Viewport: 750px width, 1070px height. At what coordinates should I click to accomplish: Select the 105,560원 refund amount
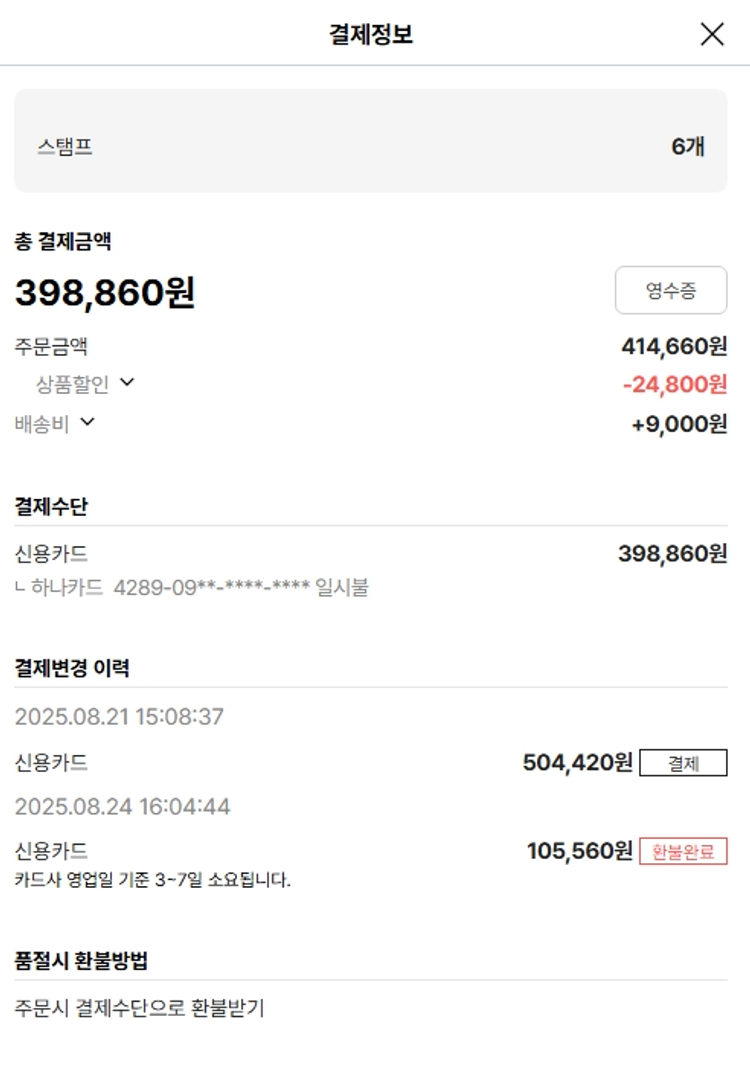tap(579, 851)
